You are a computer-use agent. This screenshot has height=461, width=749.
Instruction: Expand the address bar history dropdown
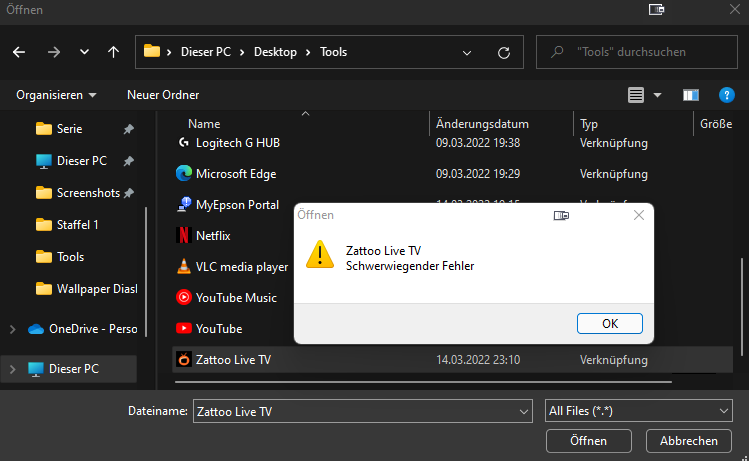(x=467, y=53)
